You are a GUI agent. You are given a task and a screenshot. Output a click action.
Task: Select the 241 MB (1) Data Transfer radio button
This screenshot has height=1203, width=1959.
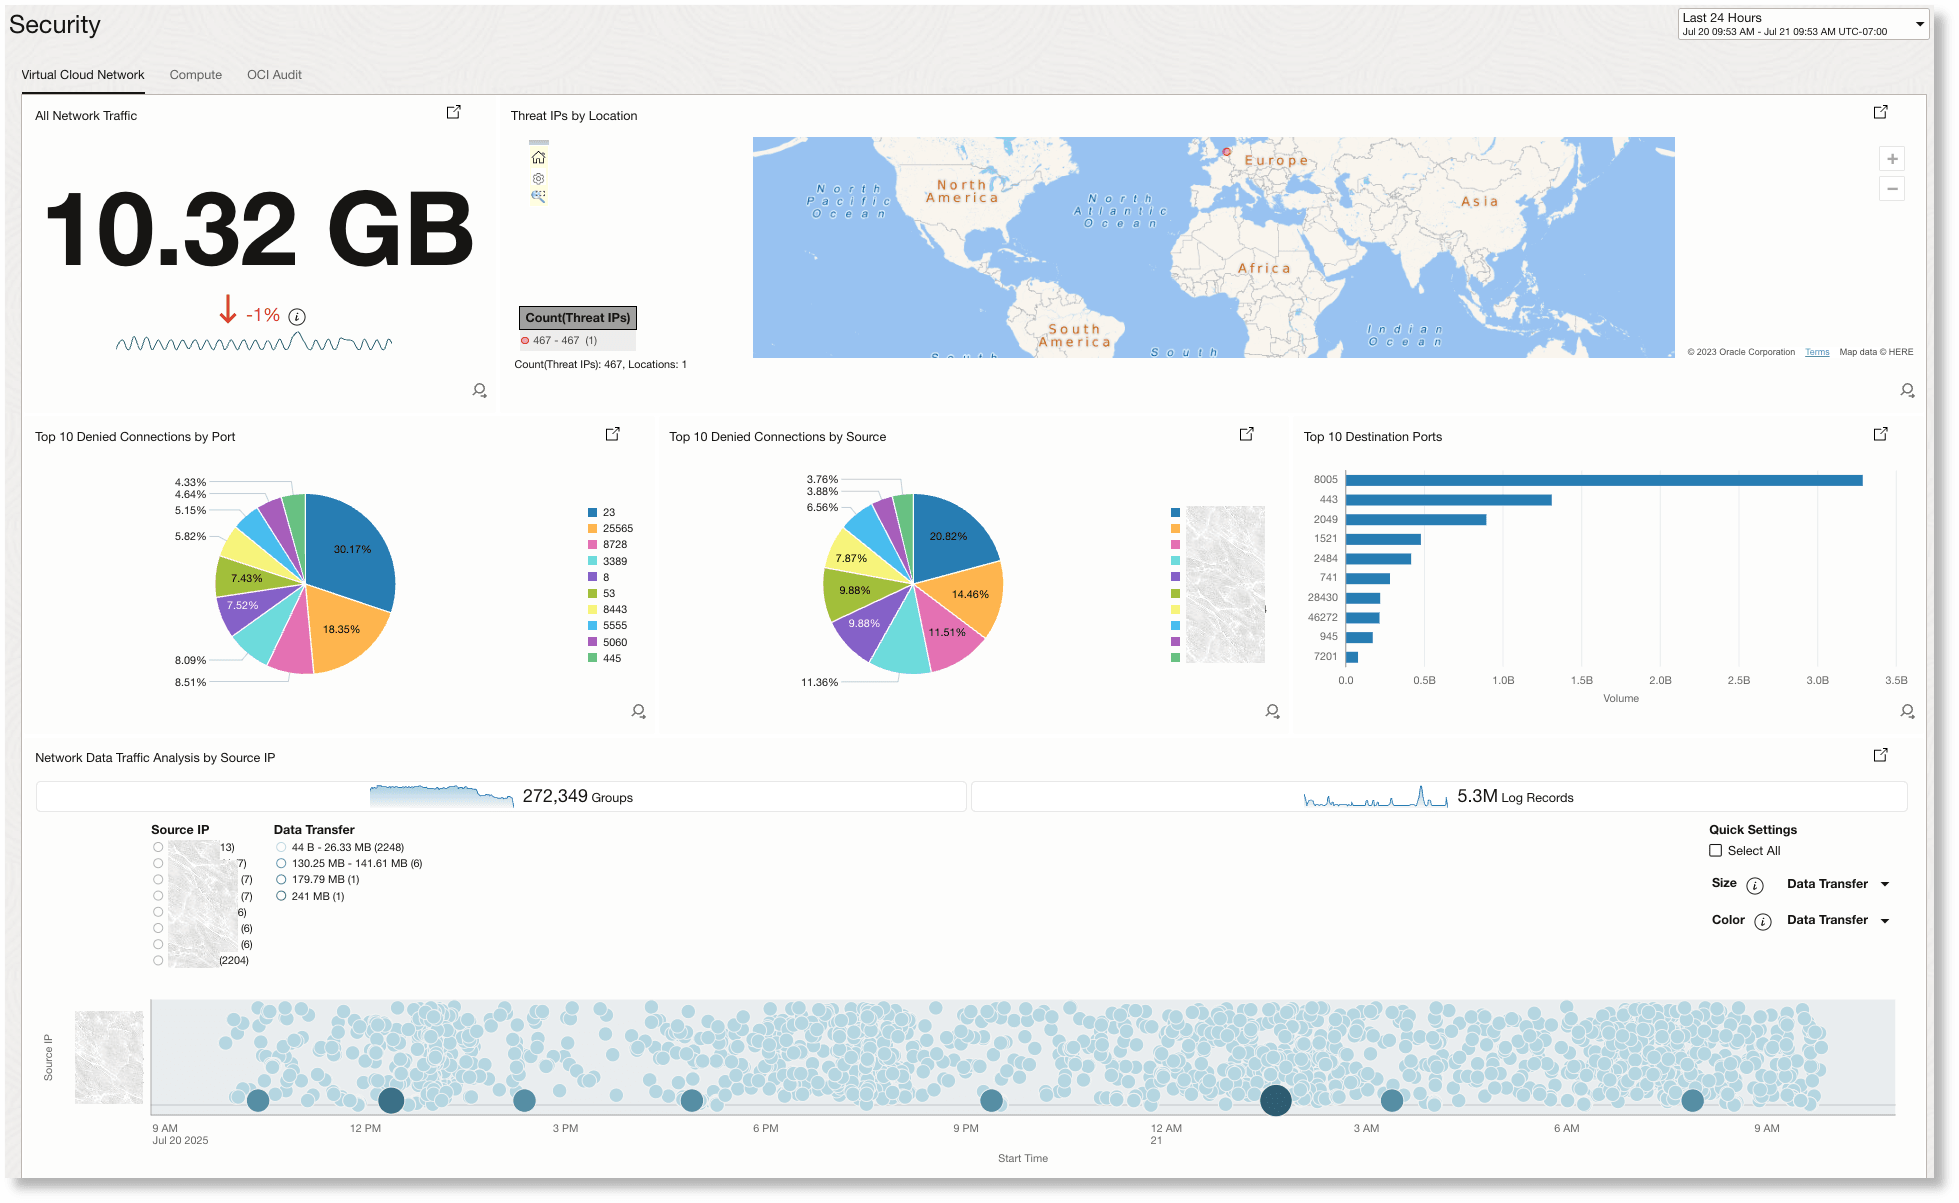click(x=280, y=896)
